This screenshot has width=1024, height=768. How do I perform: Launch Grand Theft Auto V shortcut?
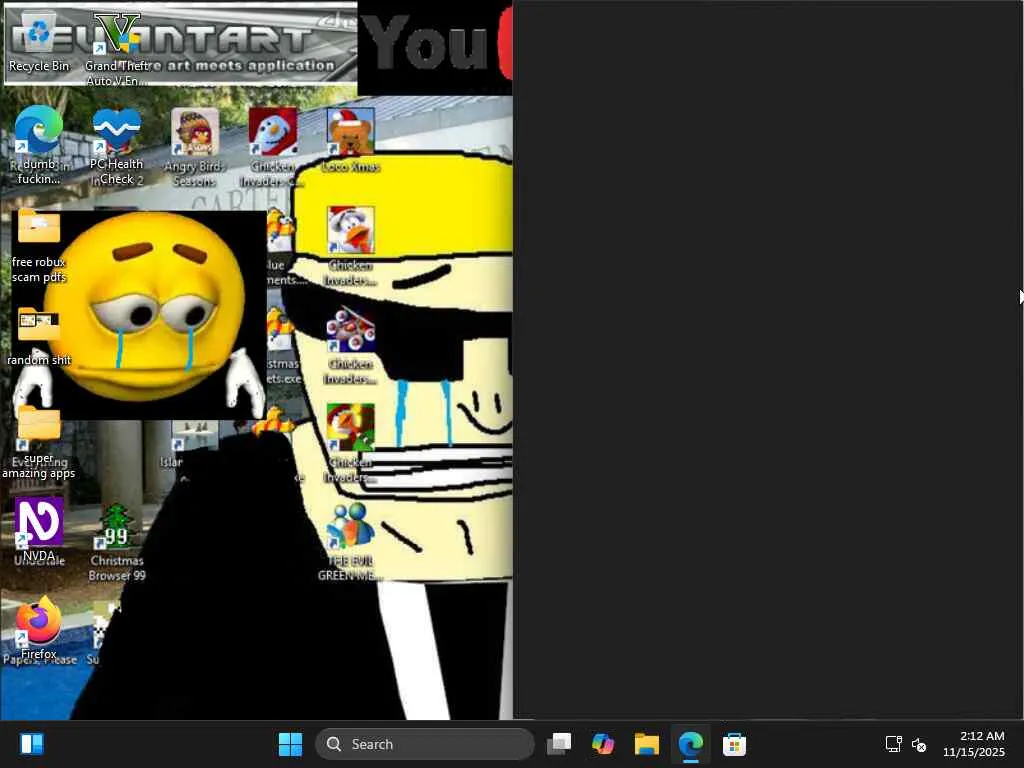coord(117,50)
